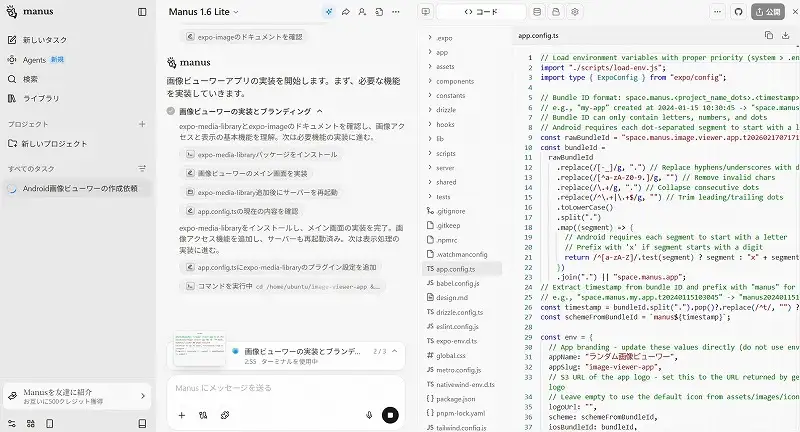Switch to the preview monitor icon
The width and height of the screenshot is (800, 432).
(426, 12)
